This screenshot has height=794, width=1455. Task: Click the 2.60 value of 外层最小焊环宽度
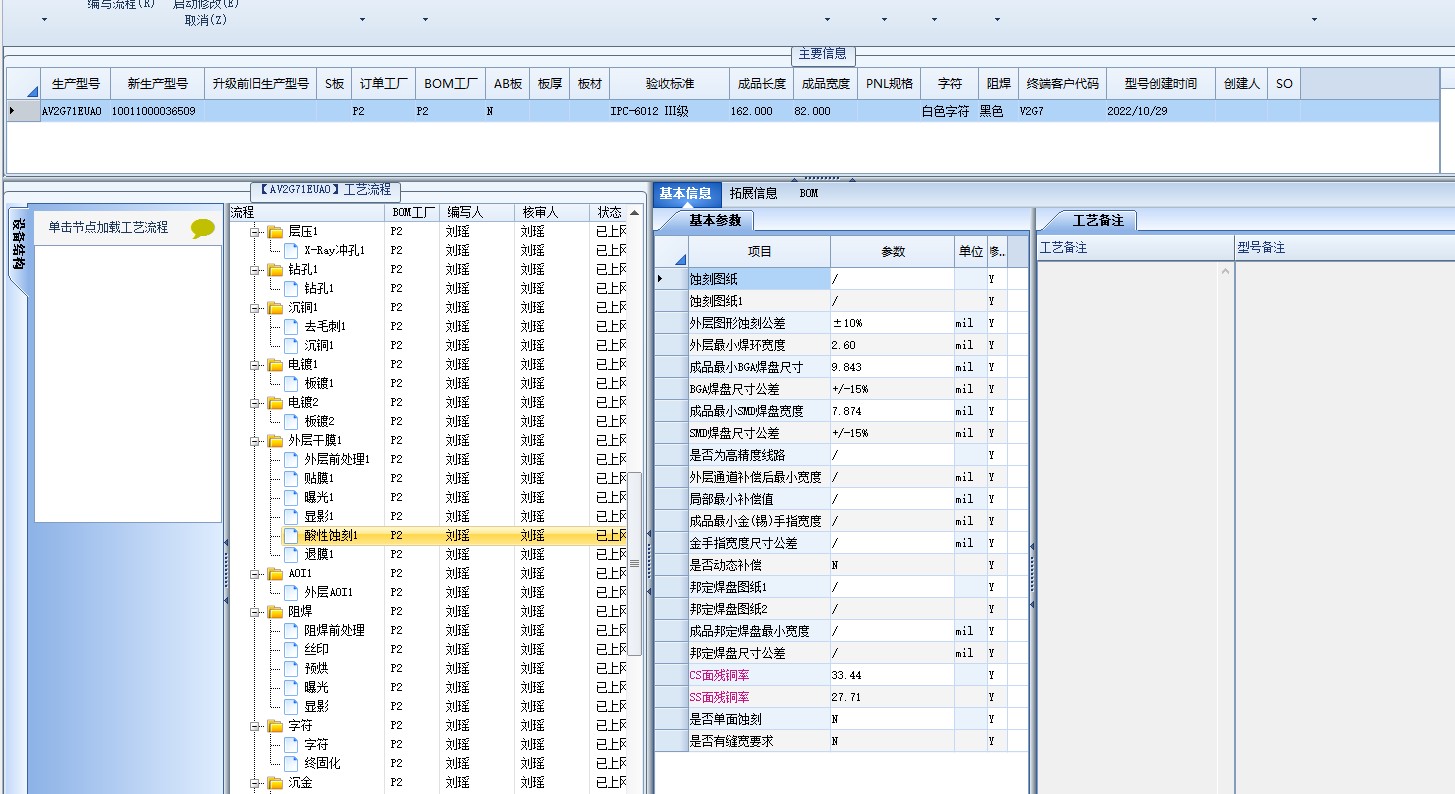(892, 345)
